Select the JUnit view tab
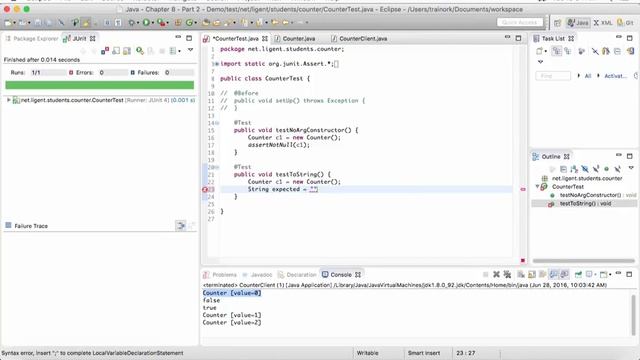 click(x=80, y=38)
